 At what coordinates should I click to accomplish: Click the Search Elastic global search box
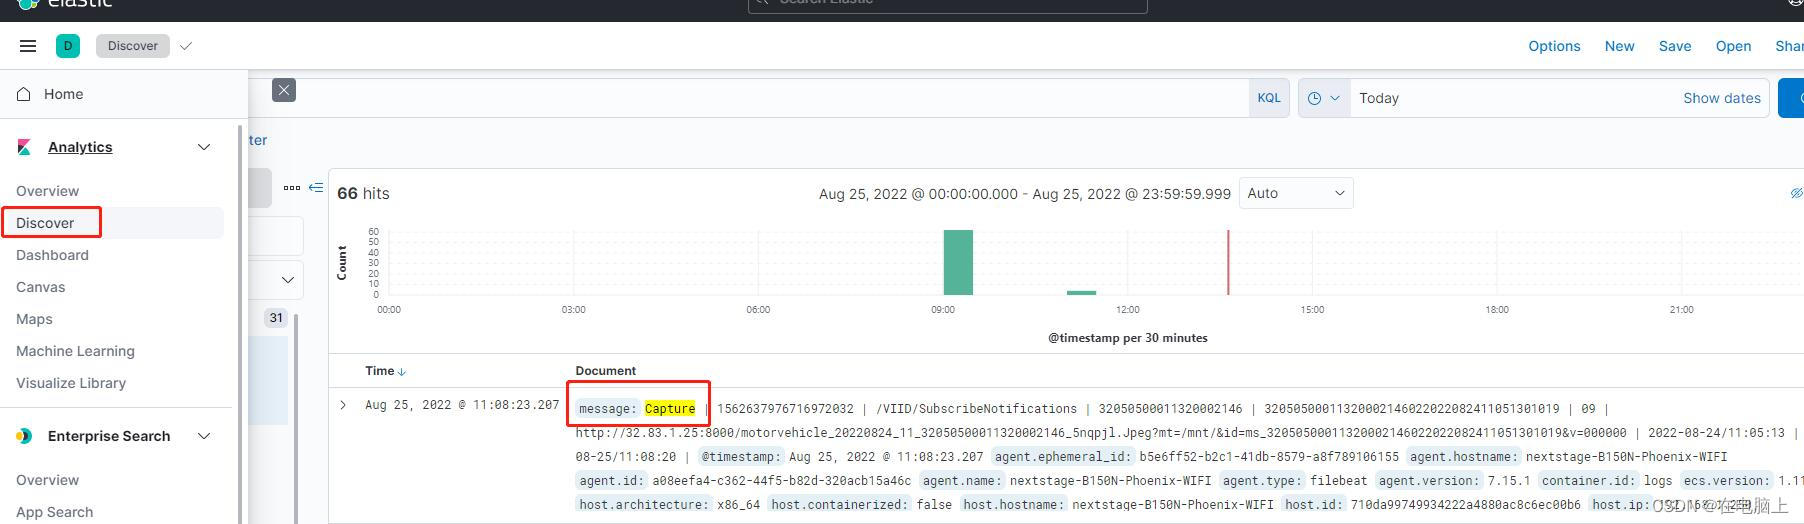click(x=947, y=3)
